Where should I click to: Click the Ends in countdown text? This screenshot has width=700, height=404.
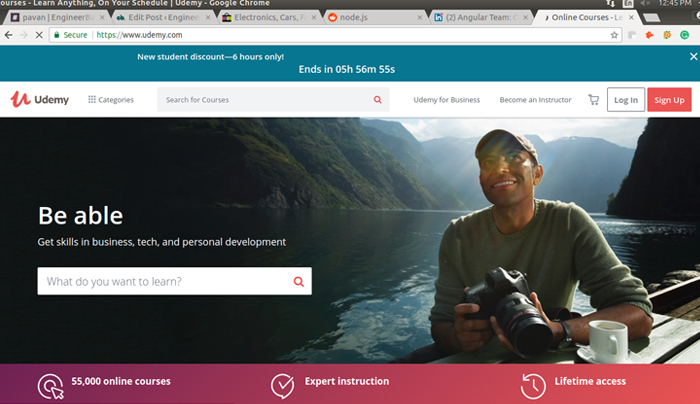(x=346, y=69)
